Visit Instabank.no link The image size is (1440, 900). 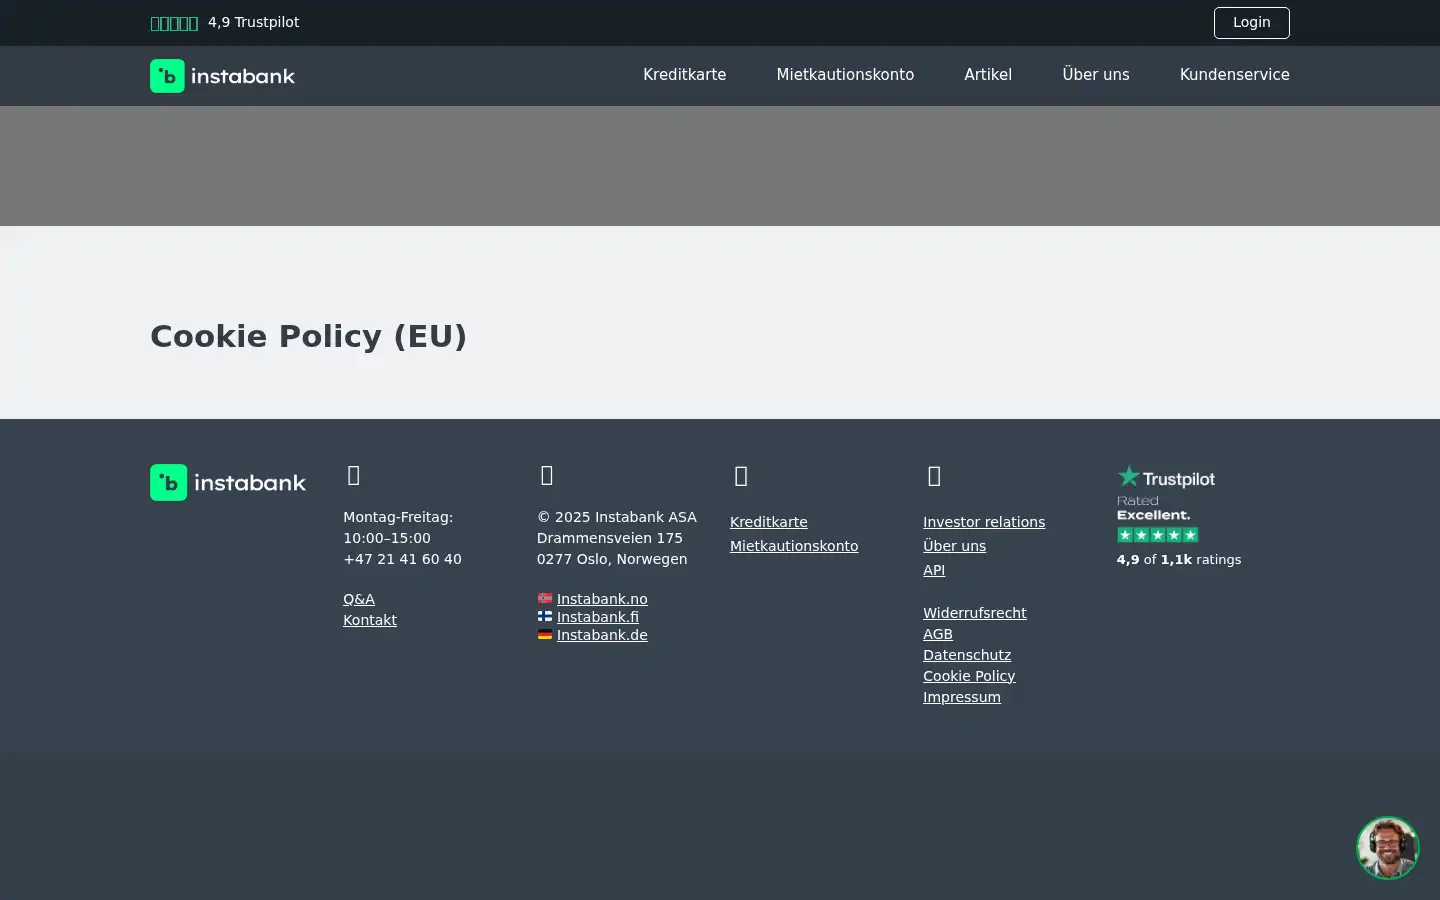point(602,599)
